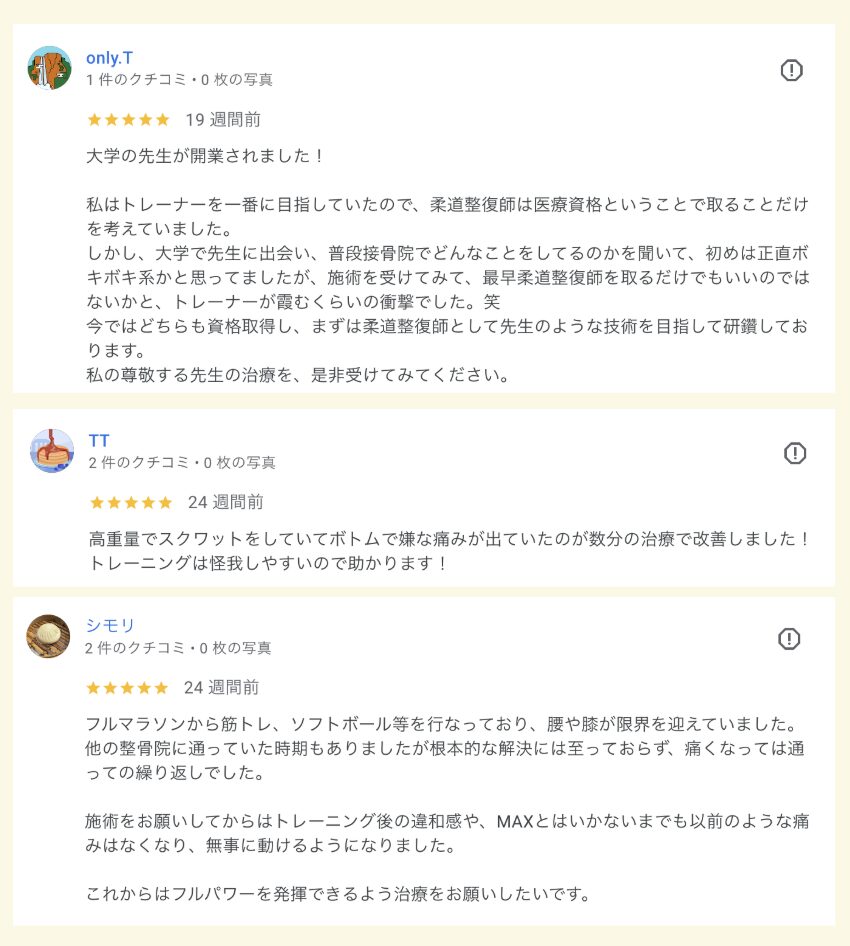Open TT's pancake profile picture

[52, 451]
